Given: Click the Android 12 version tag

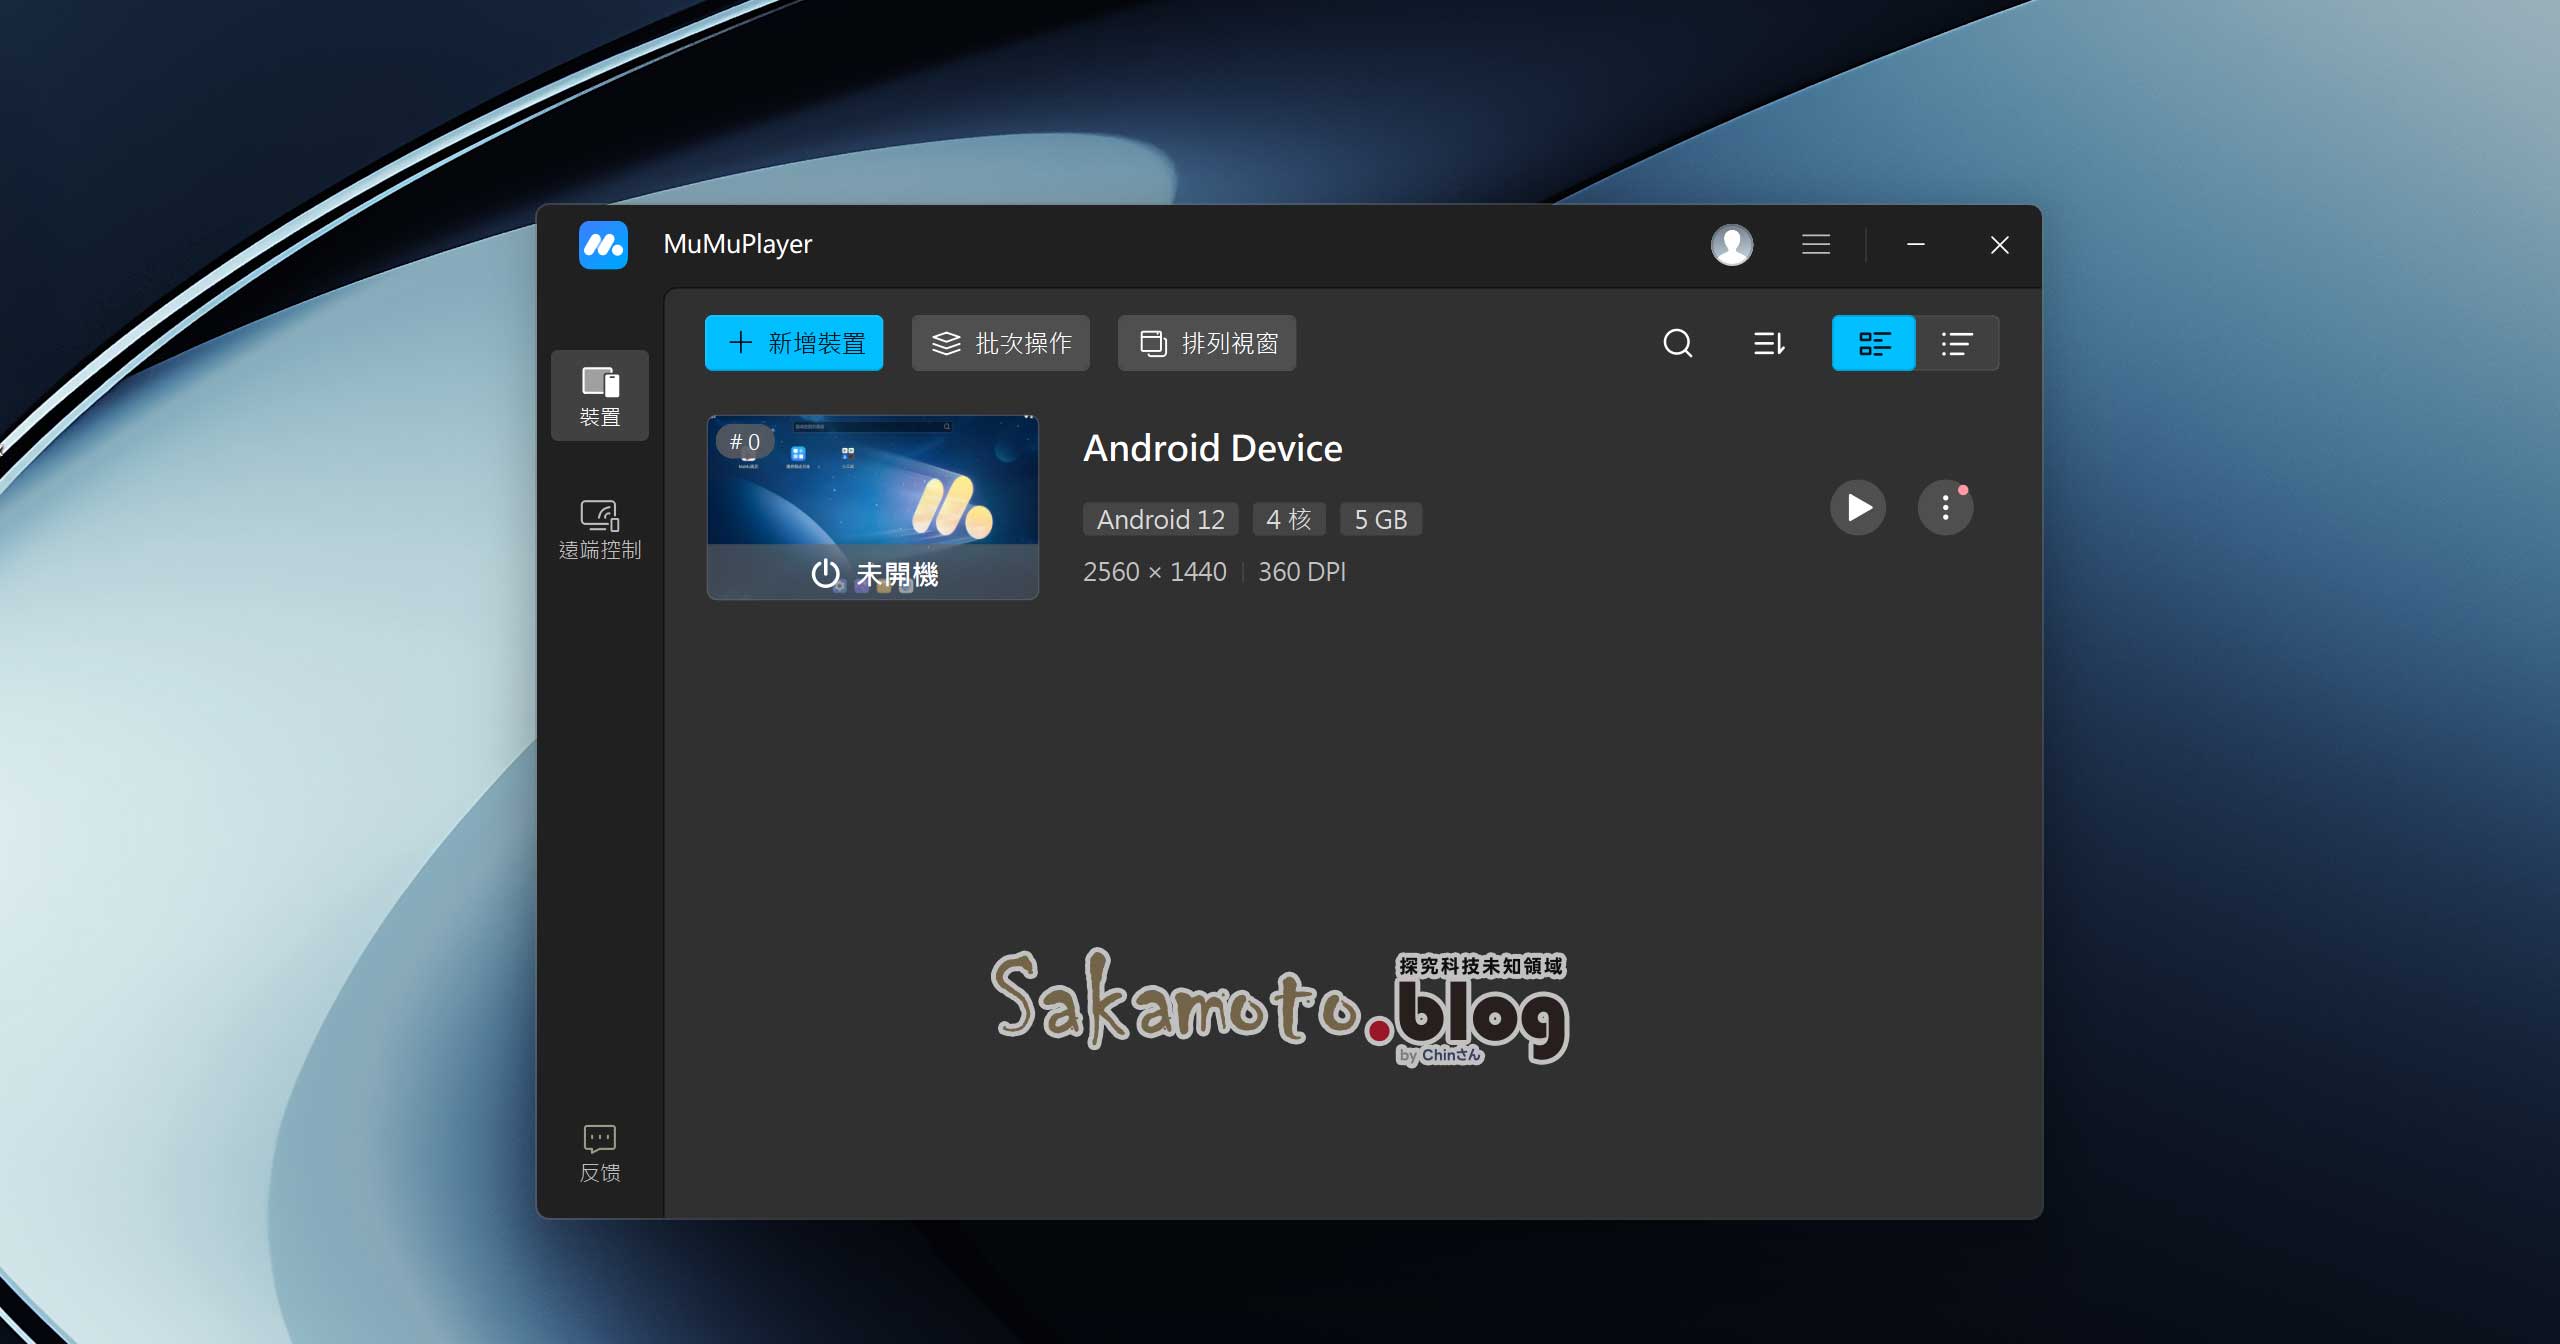Looking at the screenshot, I should [1161, 519].
